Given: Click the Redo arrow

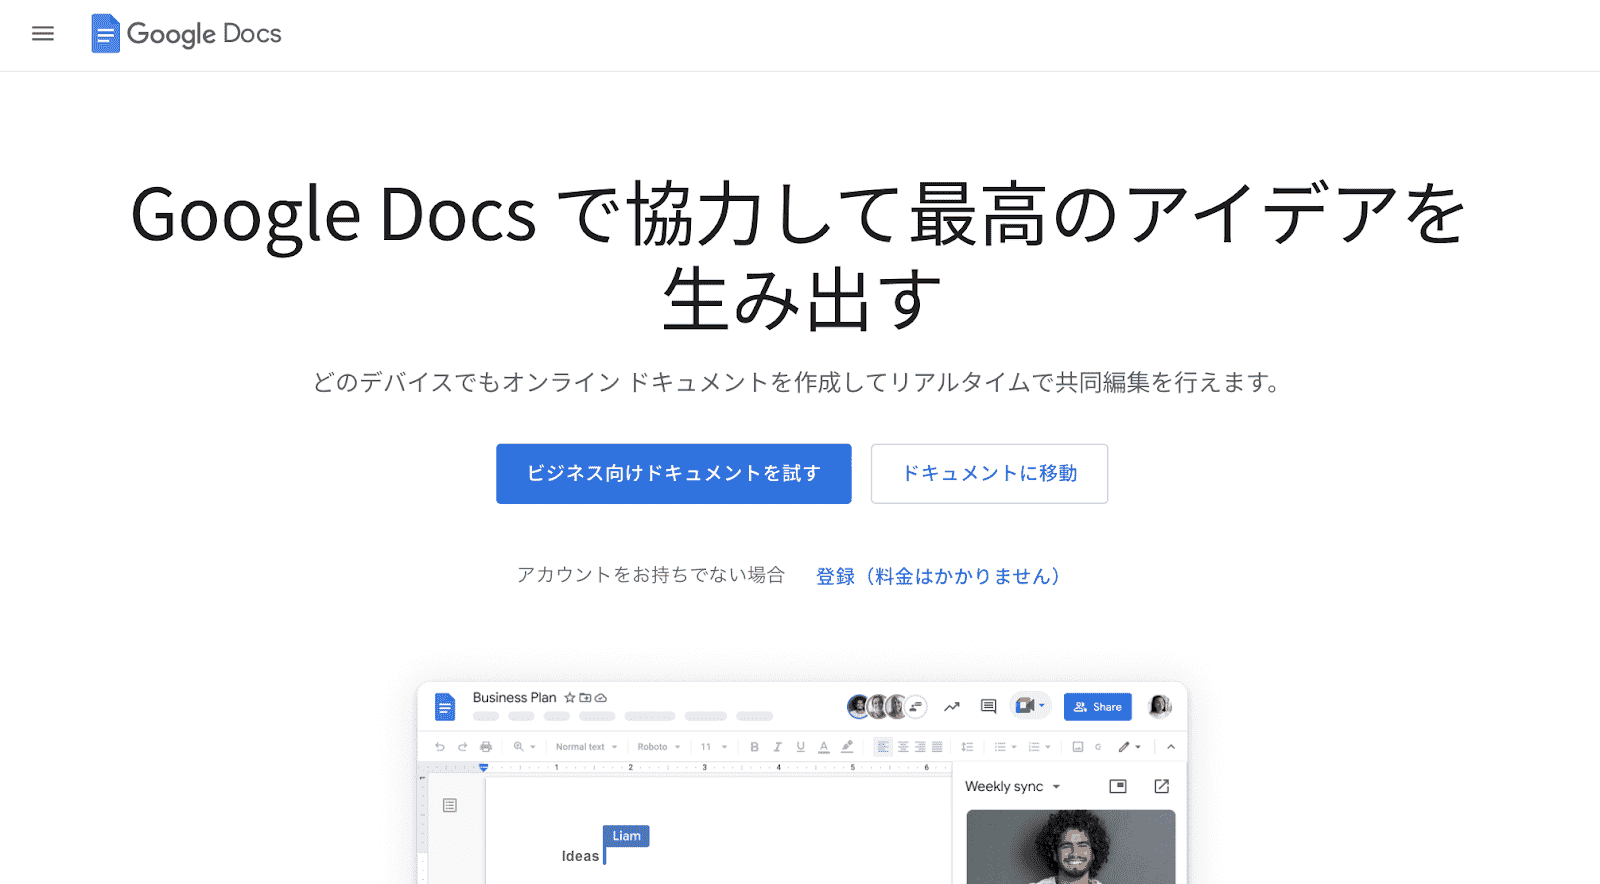Looking at the screenshot, I should click(463, 747).
